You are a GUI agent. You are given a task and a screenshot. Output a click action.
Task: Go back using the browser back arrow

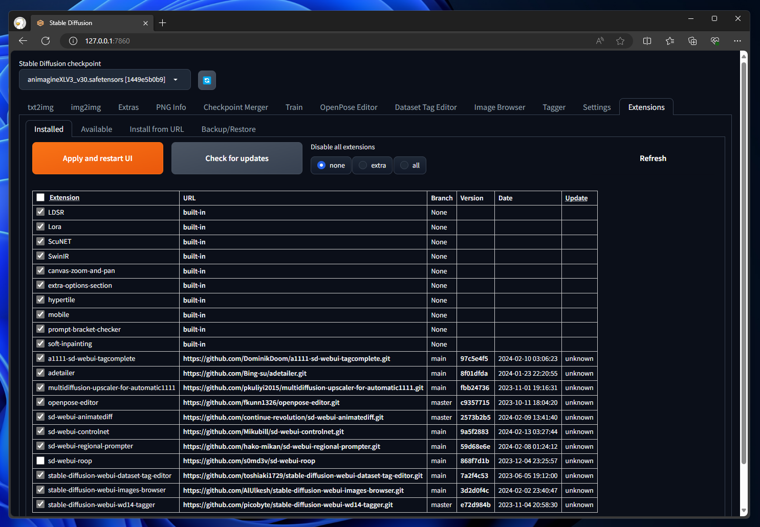(x=23, y=41)
